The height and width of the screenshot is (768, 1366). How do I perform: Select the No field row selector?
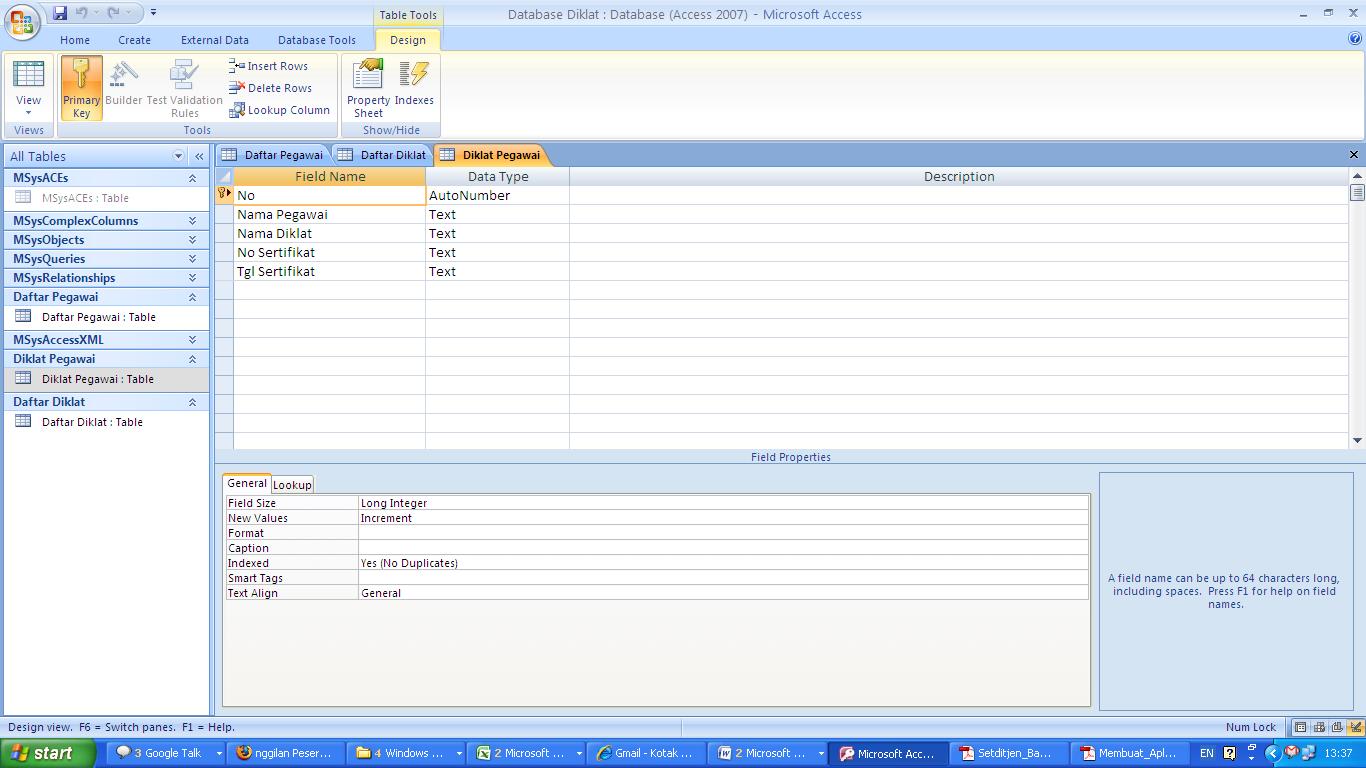[x=224, y=195]
